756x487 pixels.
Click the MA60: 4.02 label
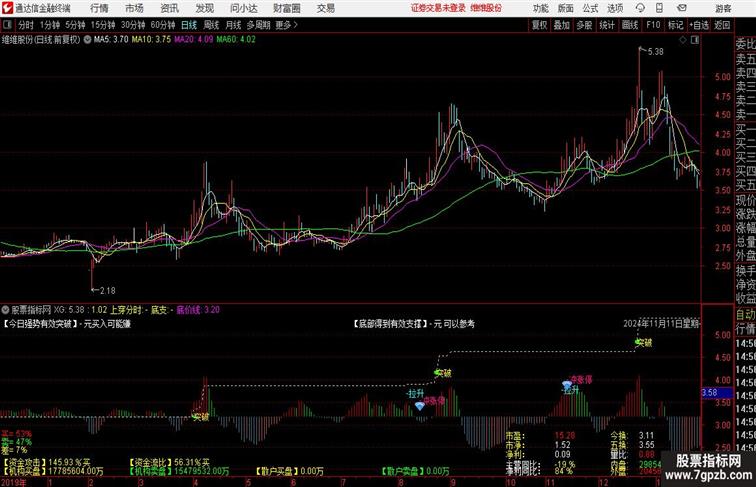coord(236,40)
